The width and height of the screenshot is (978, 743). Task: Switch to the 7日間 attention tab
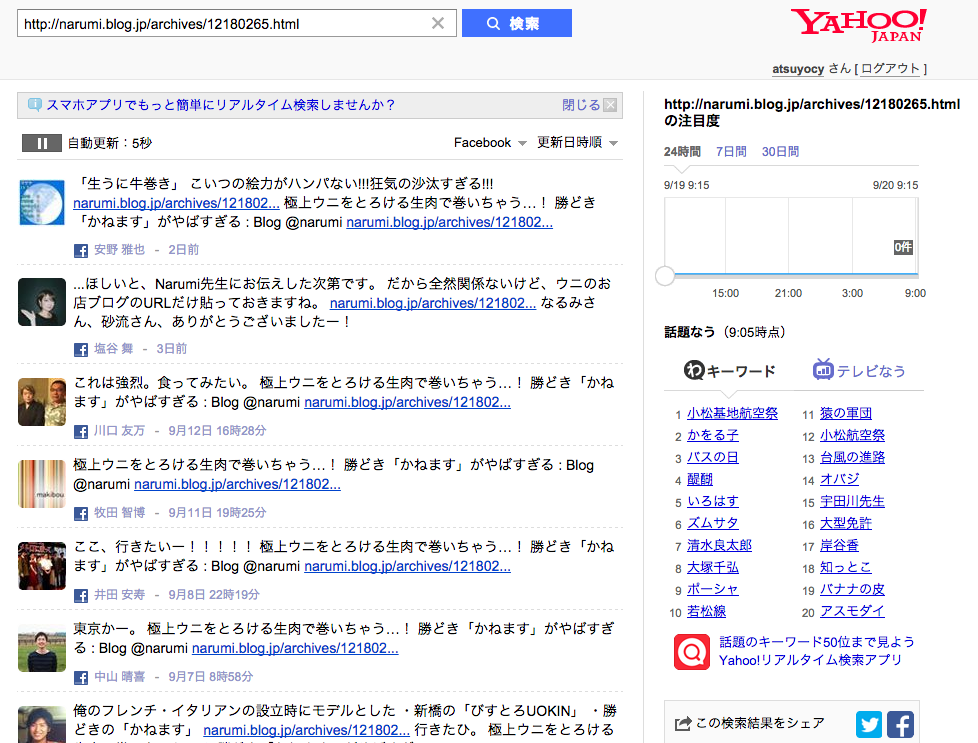pyautogui.click(x=731, y=152)
